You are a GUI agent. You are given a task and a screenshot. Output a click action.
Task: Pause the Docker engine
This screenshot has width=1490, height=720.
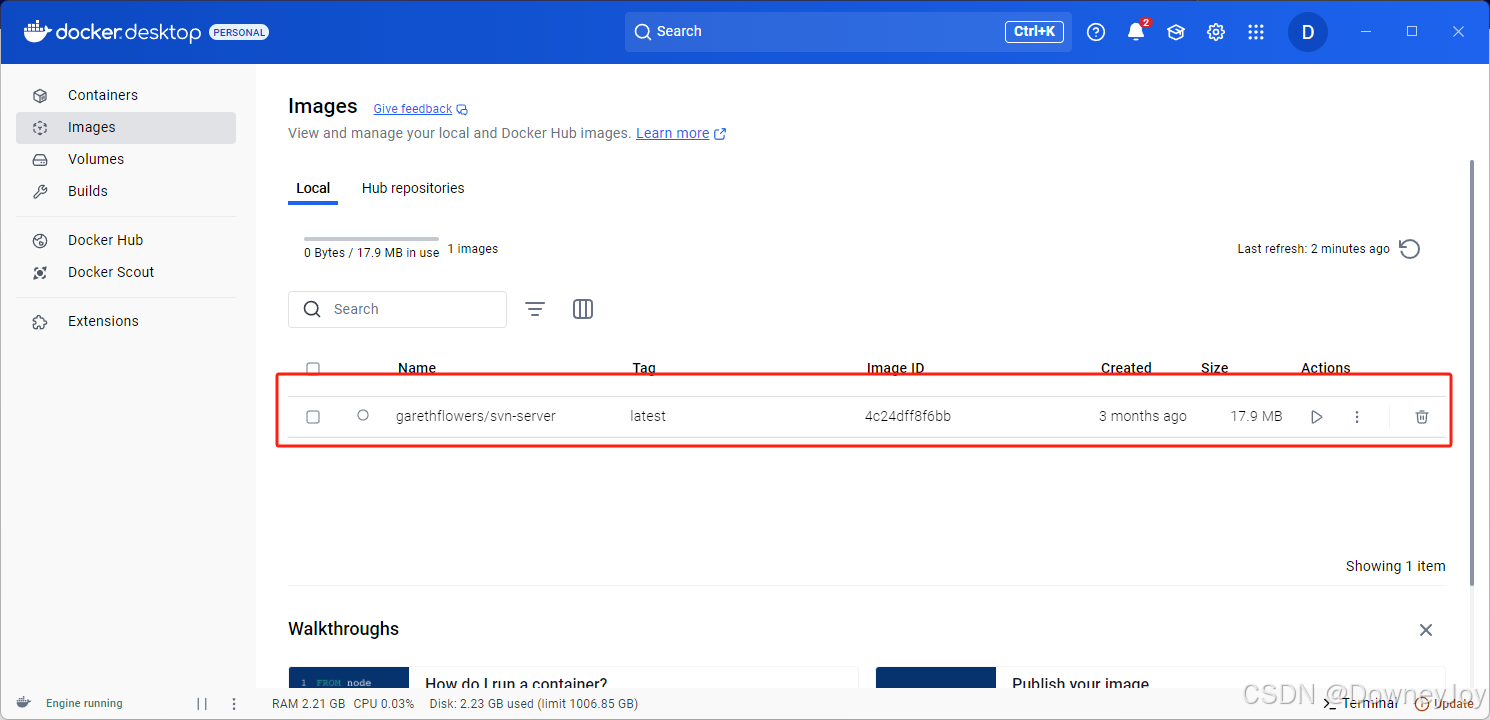point(202,704)
